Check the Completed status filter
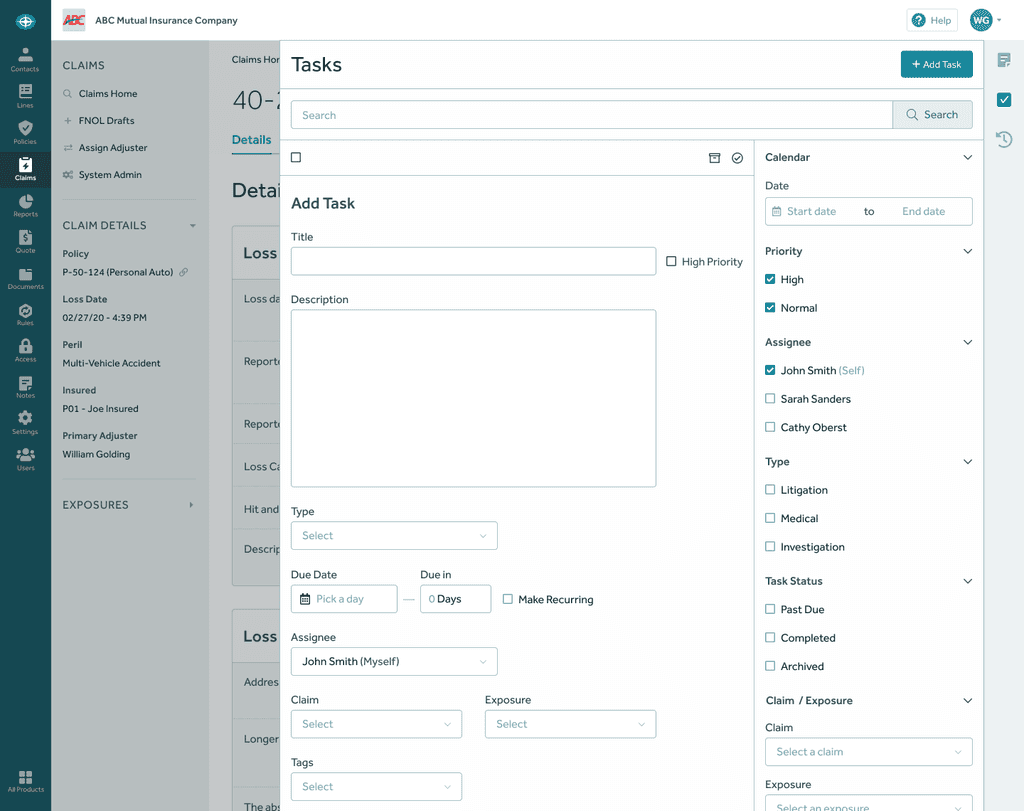Viewport: 1024px width, 811px height. click(770, 637)
